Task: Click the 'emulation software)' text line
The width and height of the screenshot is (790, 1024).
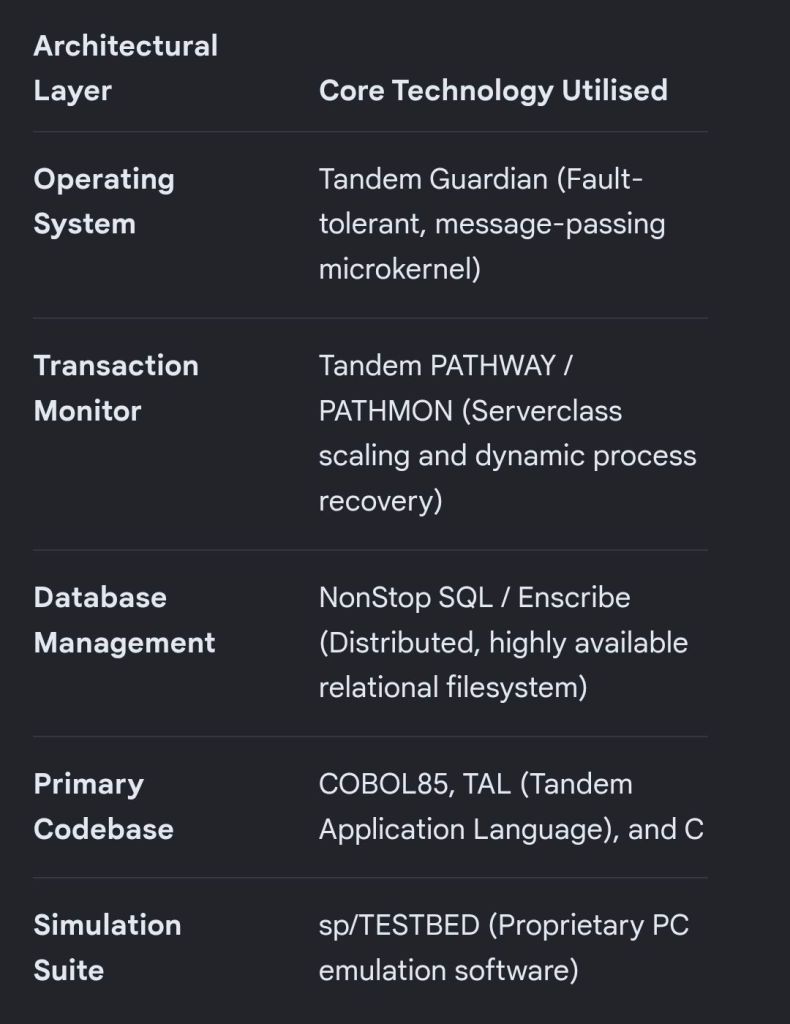Action: 449,970
